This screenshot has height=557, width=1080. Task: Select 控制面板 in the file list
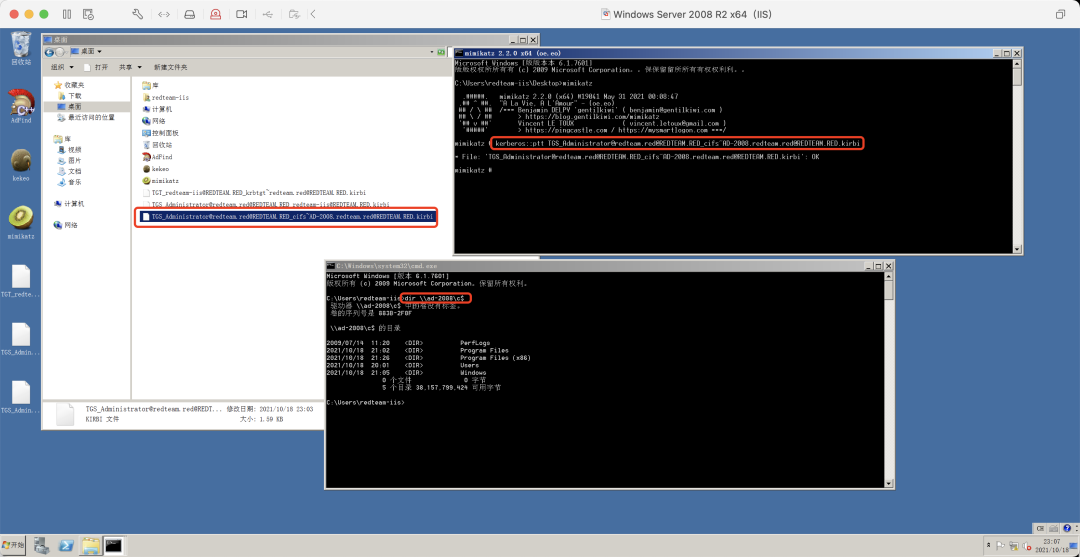[160, 133]
